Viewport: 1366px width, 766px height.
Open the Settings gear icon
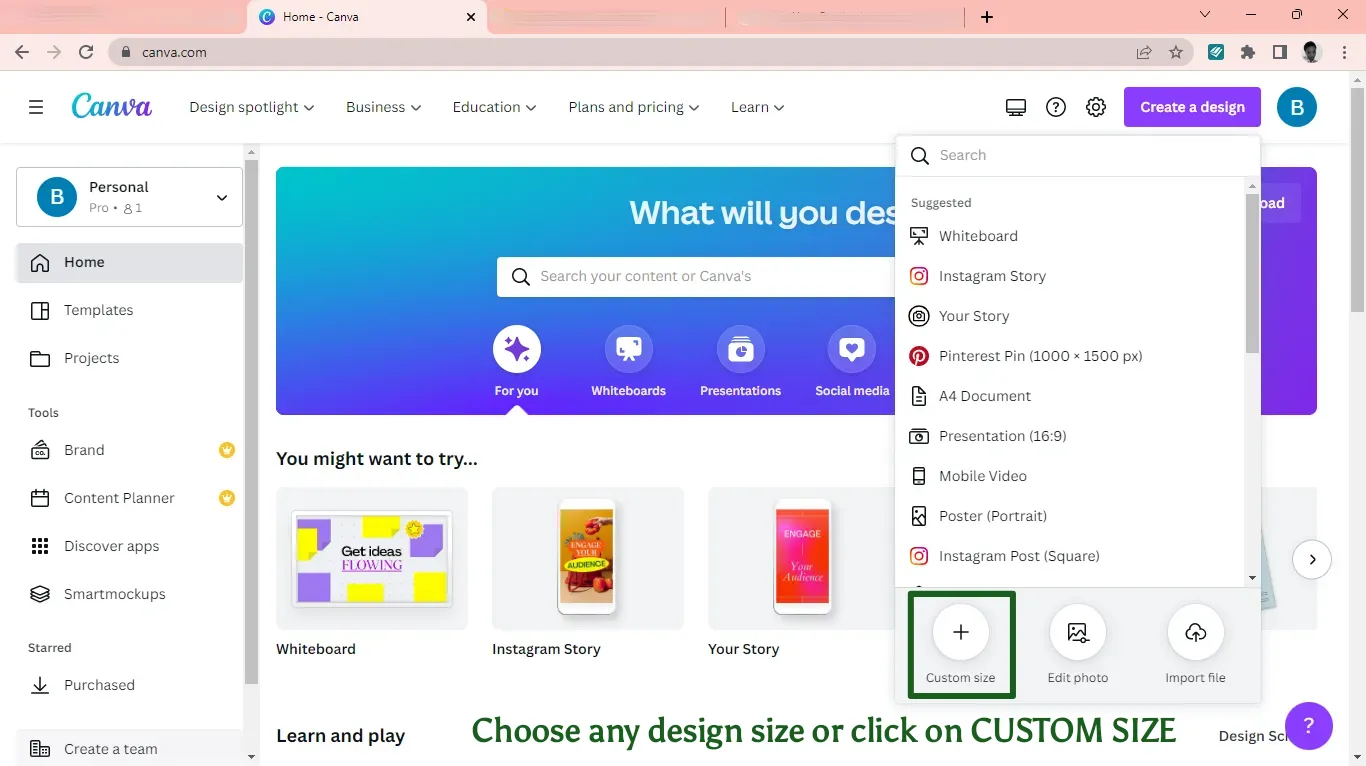coord(1096,107)
